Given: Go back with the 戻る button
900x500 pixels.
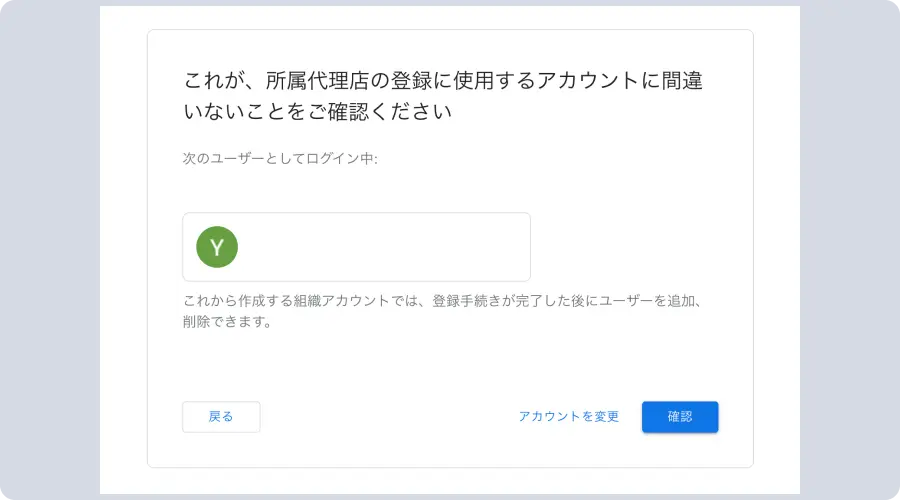Looking at the screenshot, I should 221,417.
